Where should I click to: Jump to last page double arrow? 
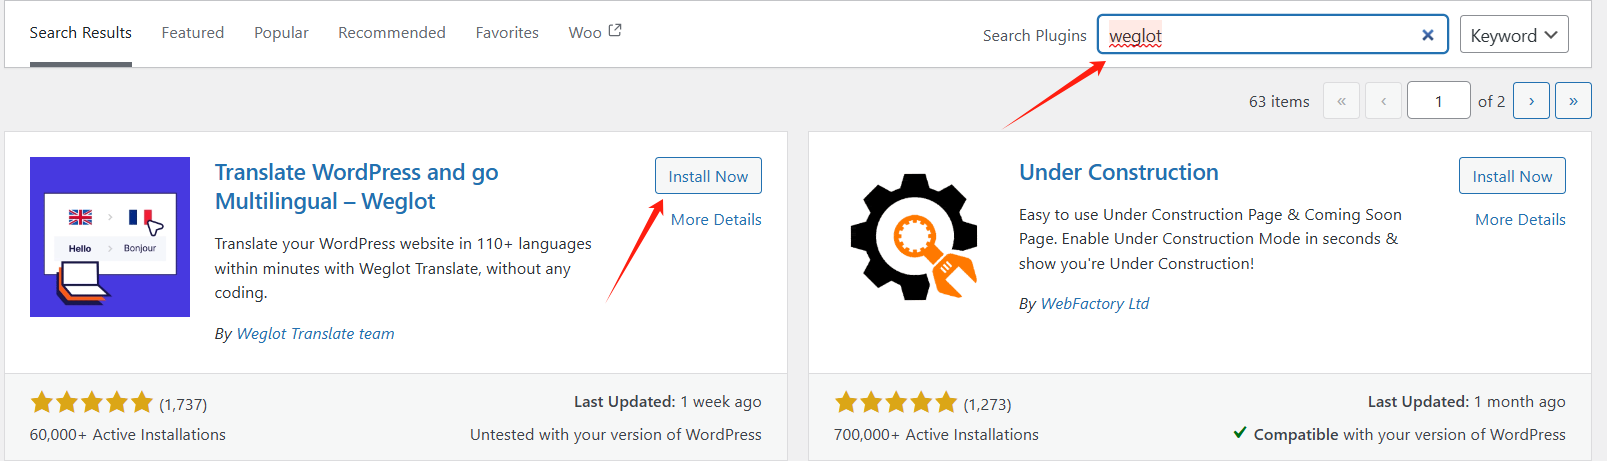[x=1573, y=101]
